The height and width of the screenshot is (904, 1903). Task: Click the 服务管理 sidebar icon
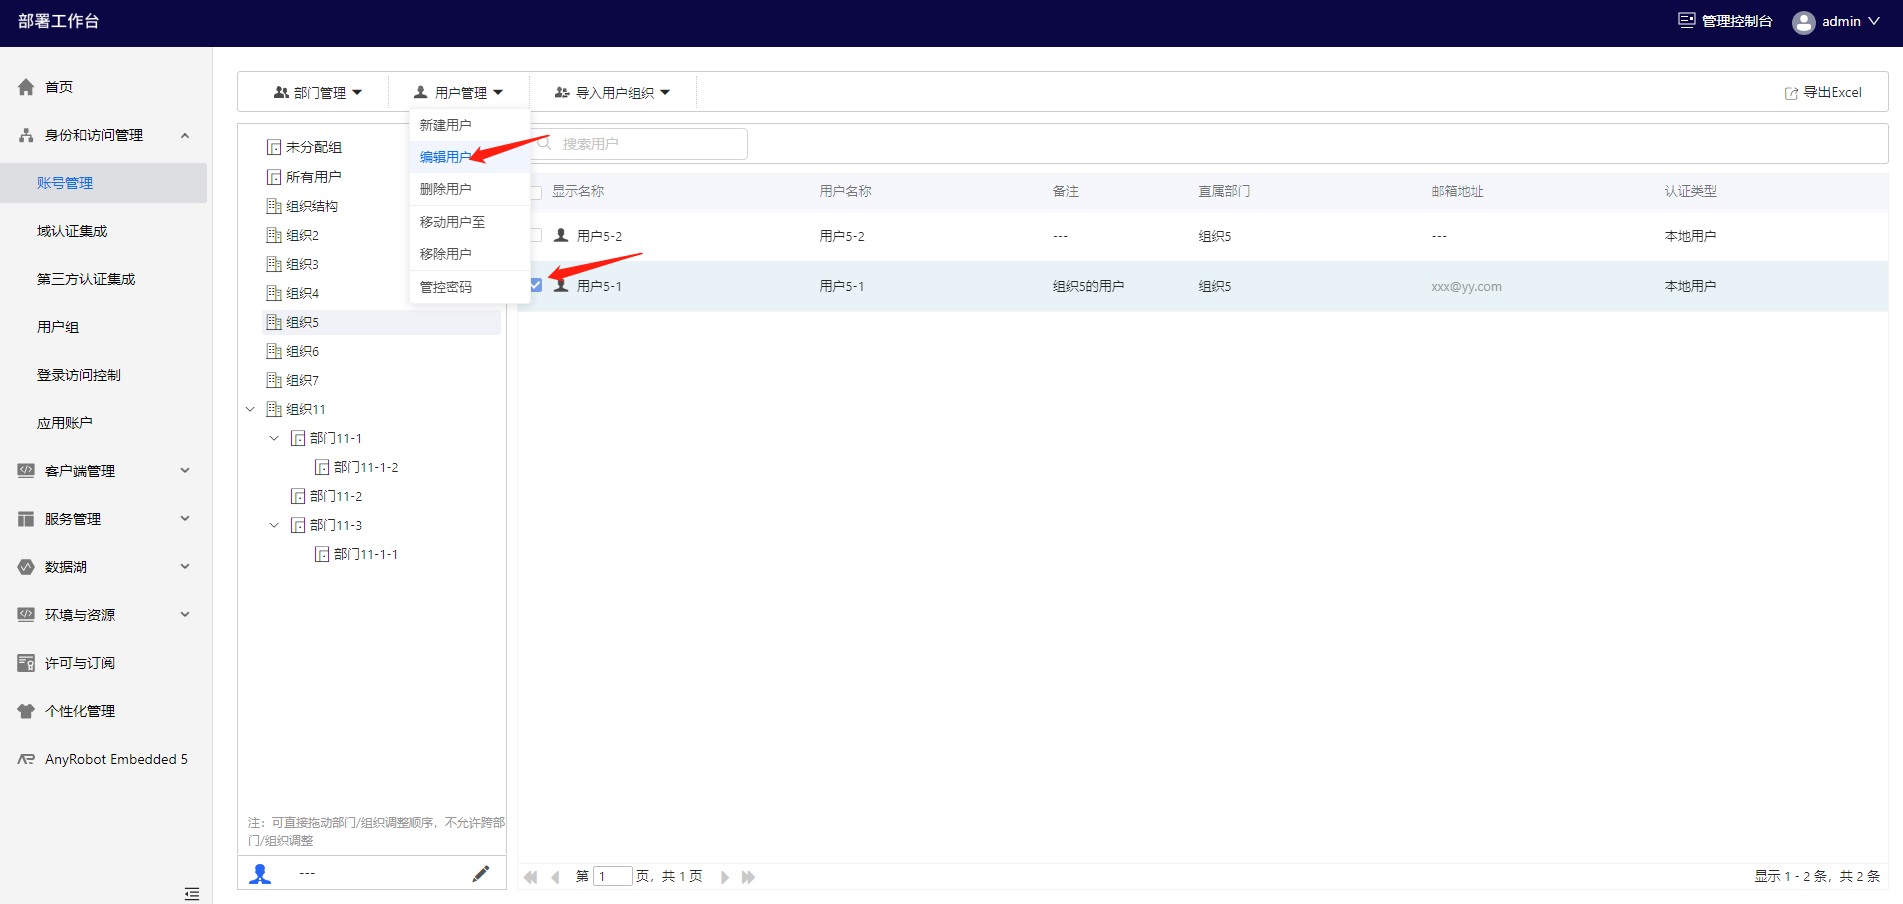tap(26, 519)
